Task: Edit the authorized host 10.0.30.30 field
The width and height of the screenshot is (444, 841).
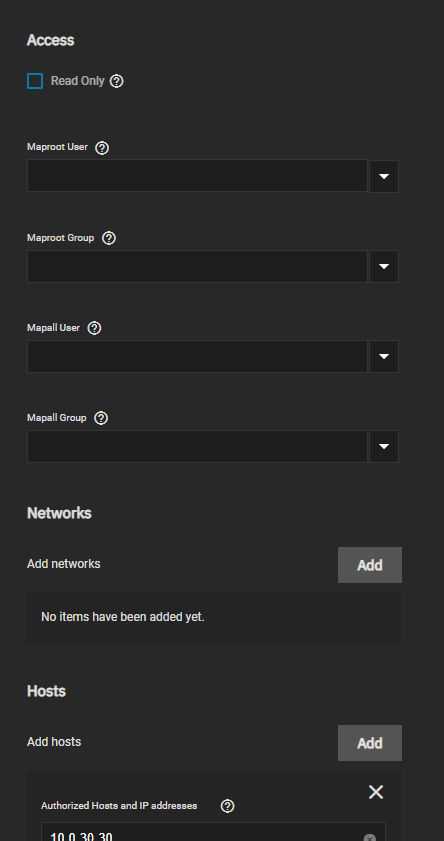Action: coord(204,834)
